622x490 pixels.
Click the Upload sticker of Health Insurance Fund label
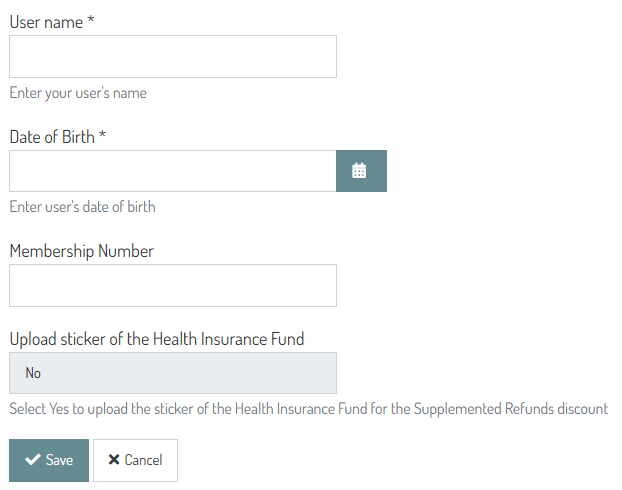click(157, 339)
